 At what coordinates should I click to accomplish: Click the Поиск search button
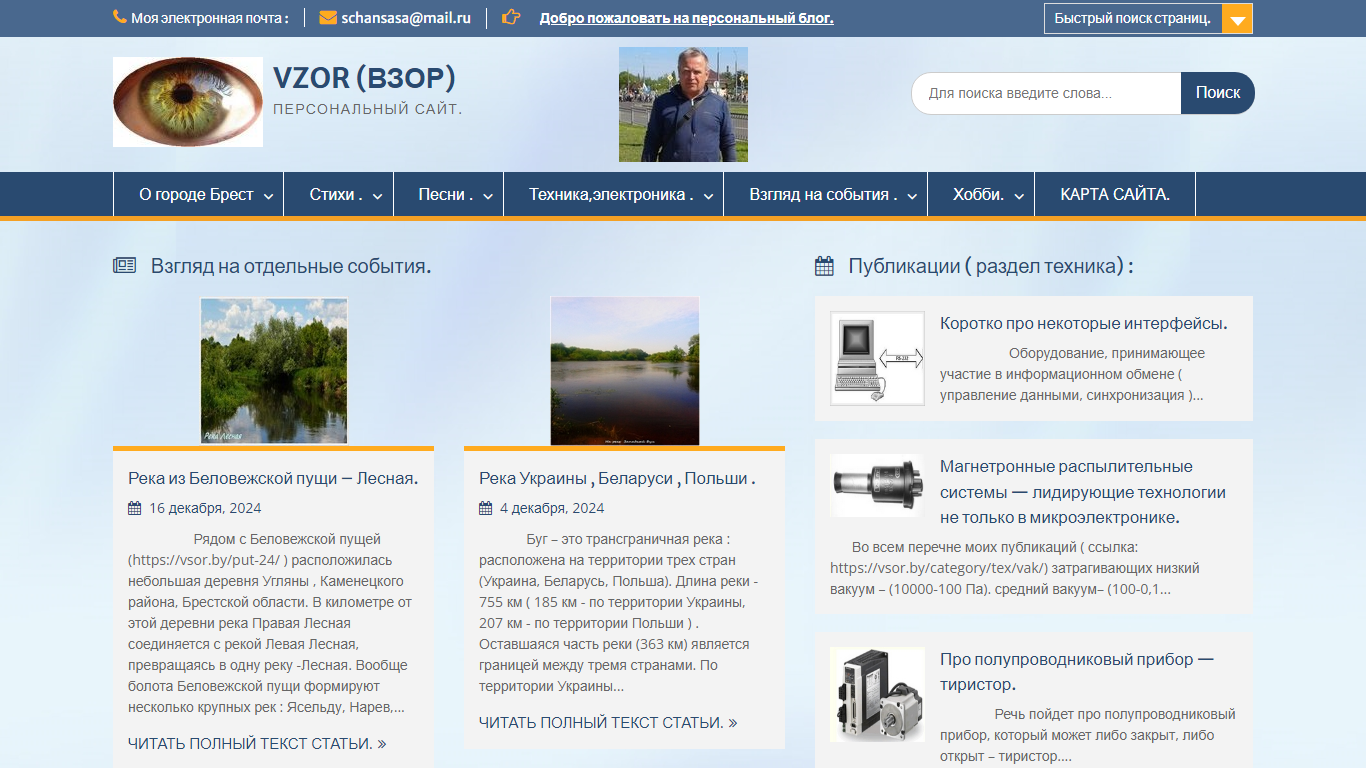[1217, 93]
